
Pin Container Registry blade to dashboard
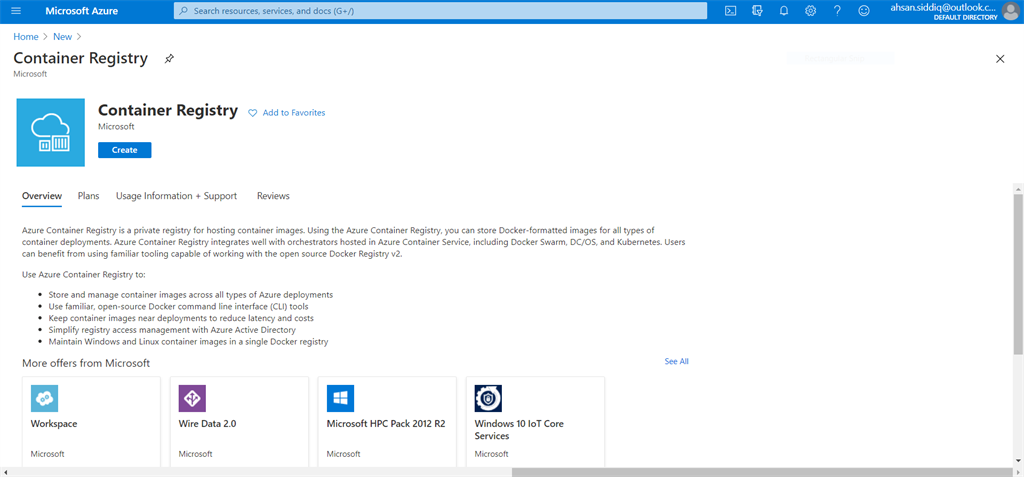point(169,59)
